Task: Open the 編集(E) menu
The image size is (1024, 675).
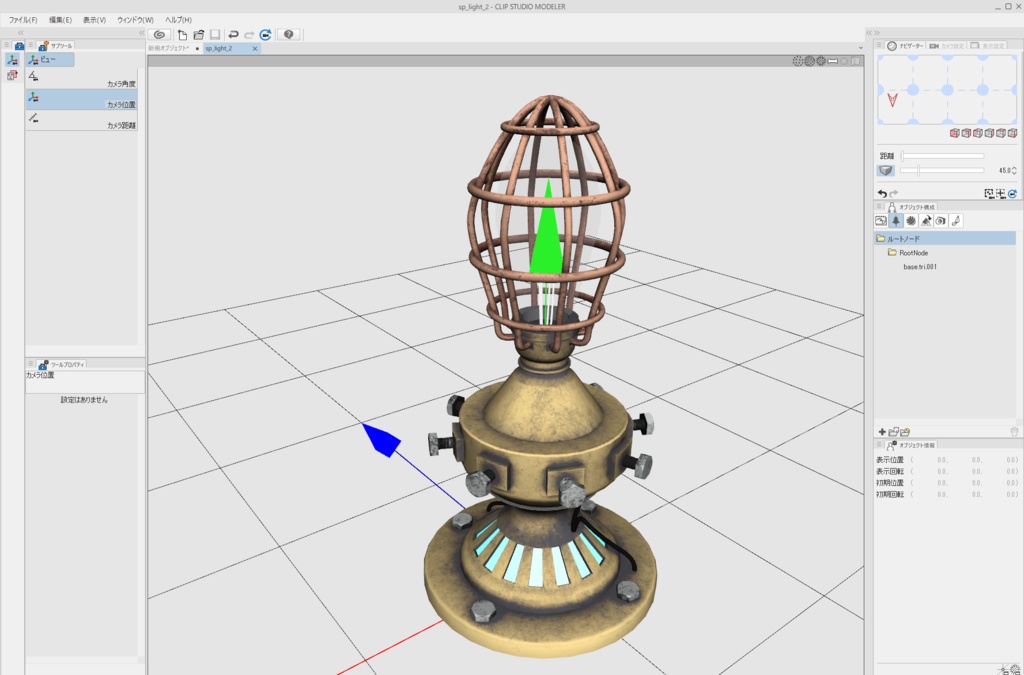Action: [60, 20]
